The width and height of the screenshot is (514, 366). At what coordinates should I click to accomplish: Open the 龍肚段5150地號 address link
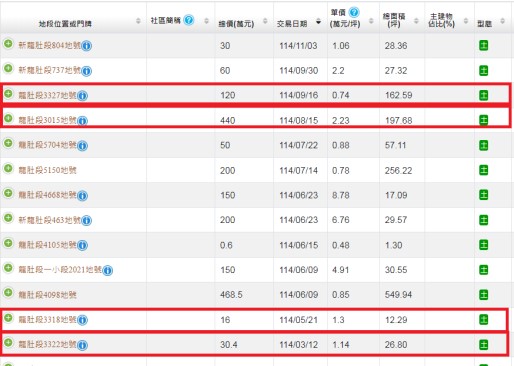pyautogui.click(x=47, y=170)
